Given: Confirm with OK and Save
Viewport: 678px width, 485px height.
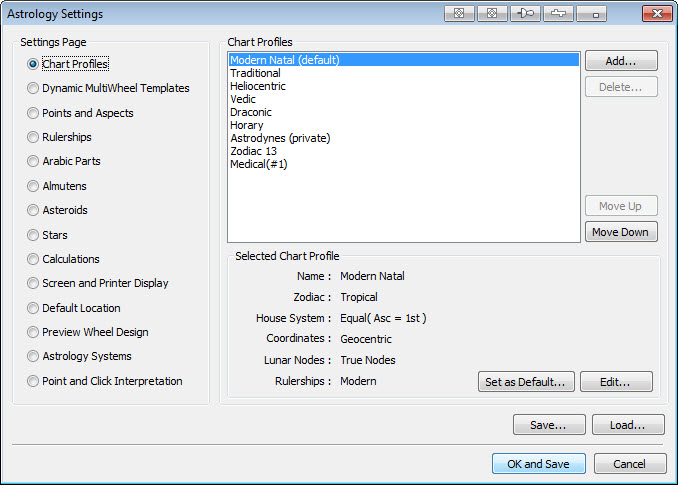Looking at the screenshot, I should tap(538, 464).
